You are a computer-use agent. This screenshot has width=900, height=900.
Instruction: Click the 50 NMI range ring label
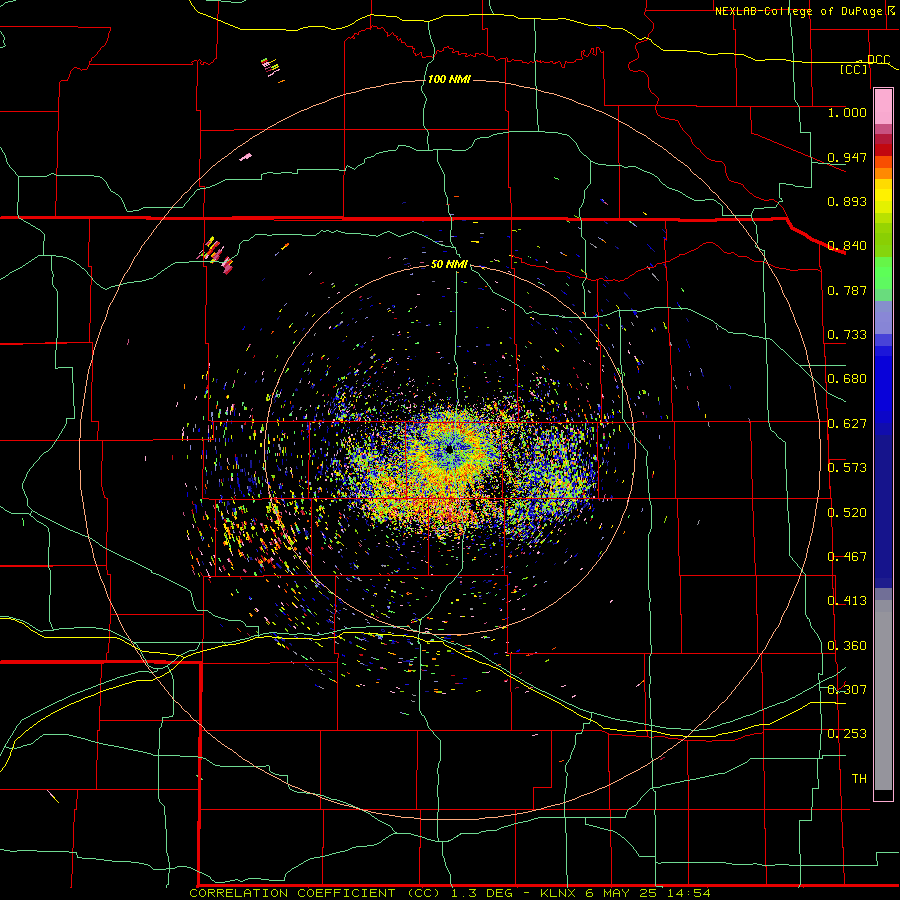click(449, 264)
